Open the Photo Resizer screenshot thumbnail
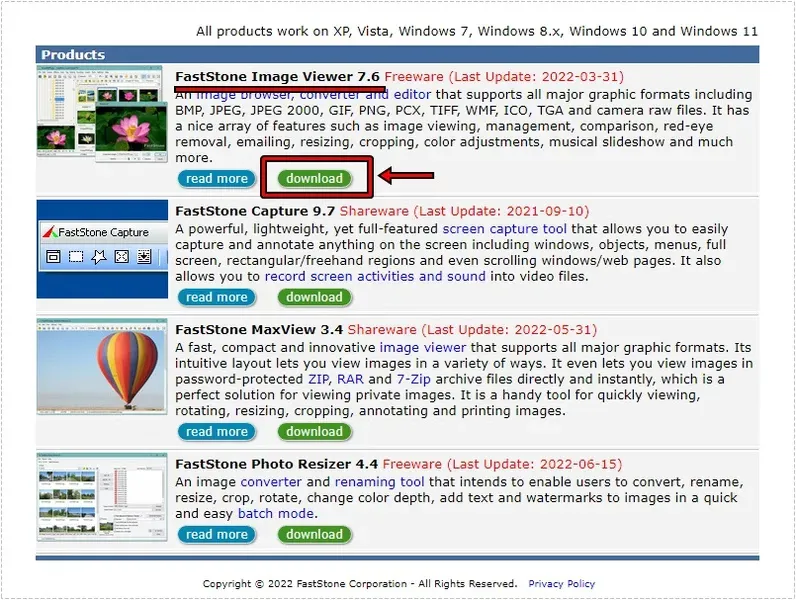 coord(102,497)
